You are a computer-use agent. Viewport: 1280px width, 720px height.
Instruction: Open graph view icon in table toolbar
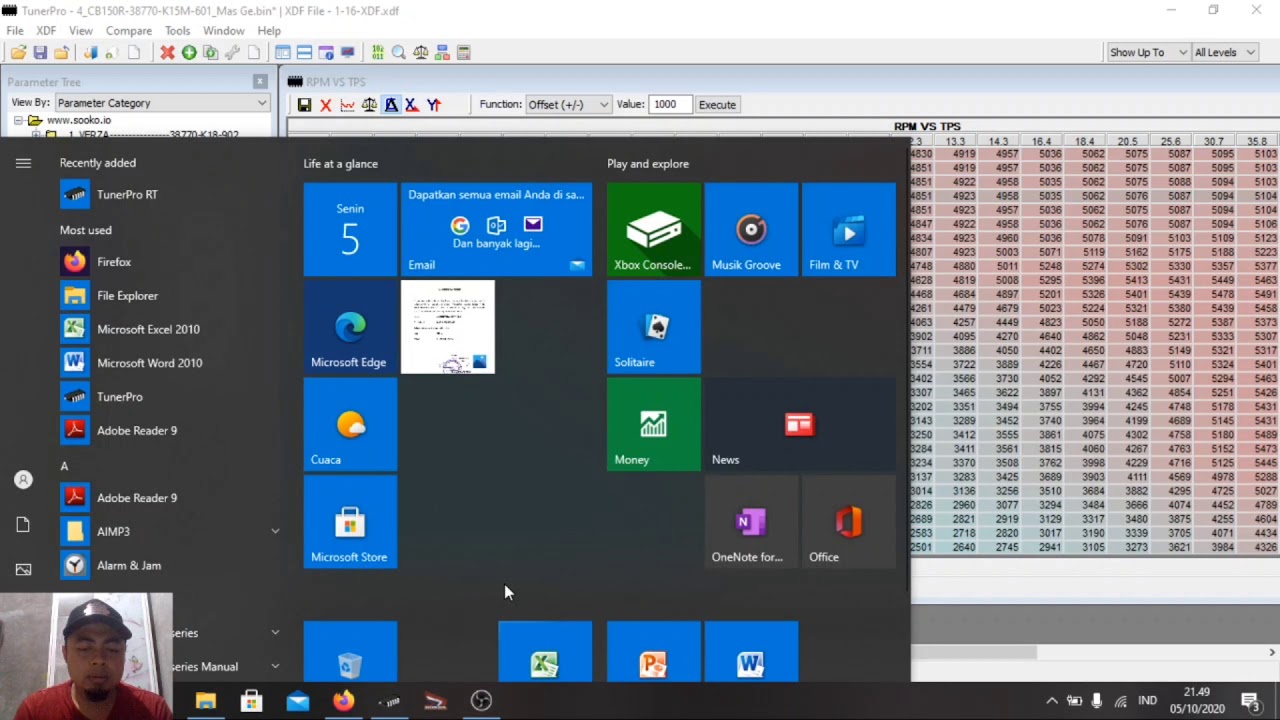click(x=347, y=105)
